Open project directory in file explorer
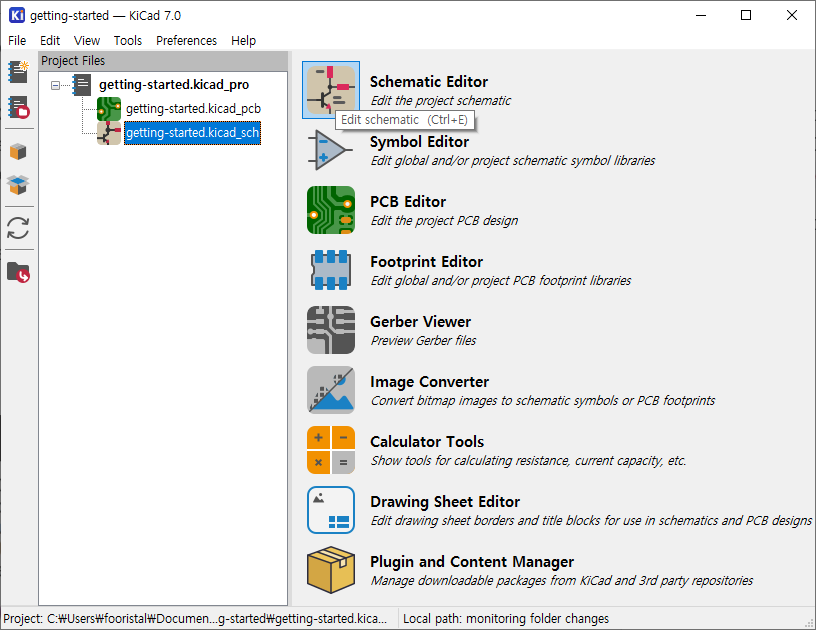816x630 pixels. click(18, 272)
